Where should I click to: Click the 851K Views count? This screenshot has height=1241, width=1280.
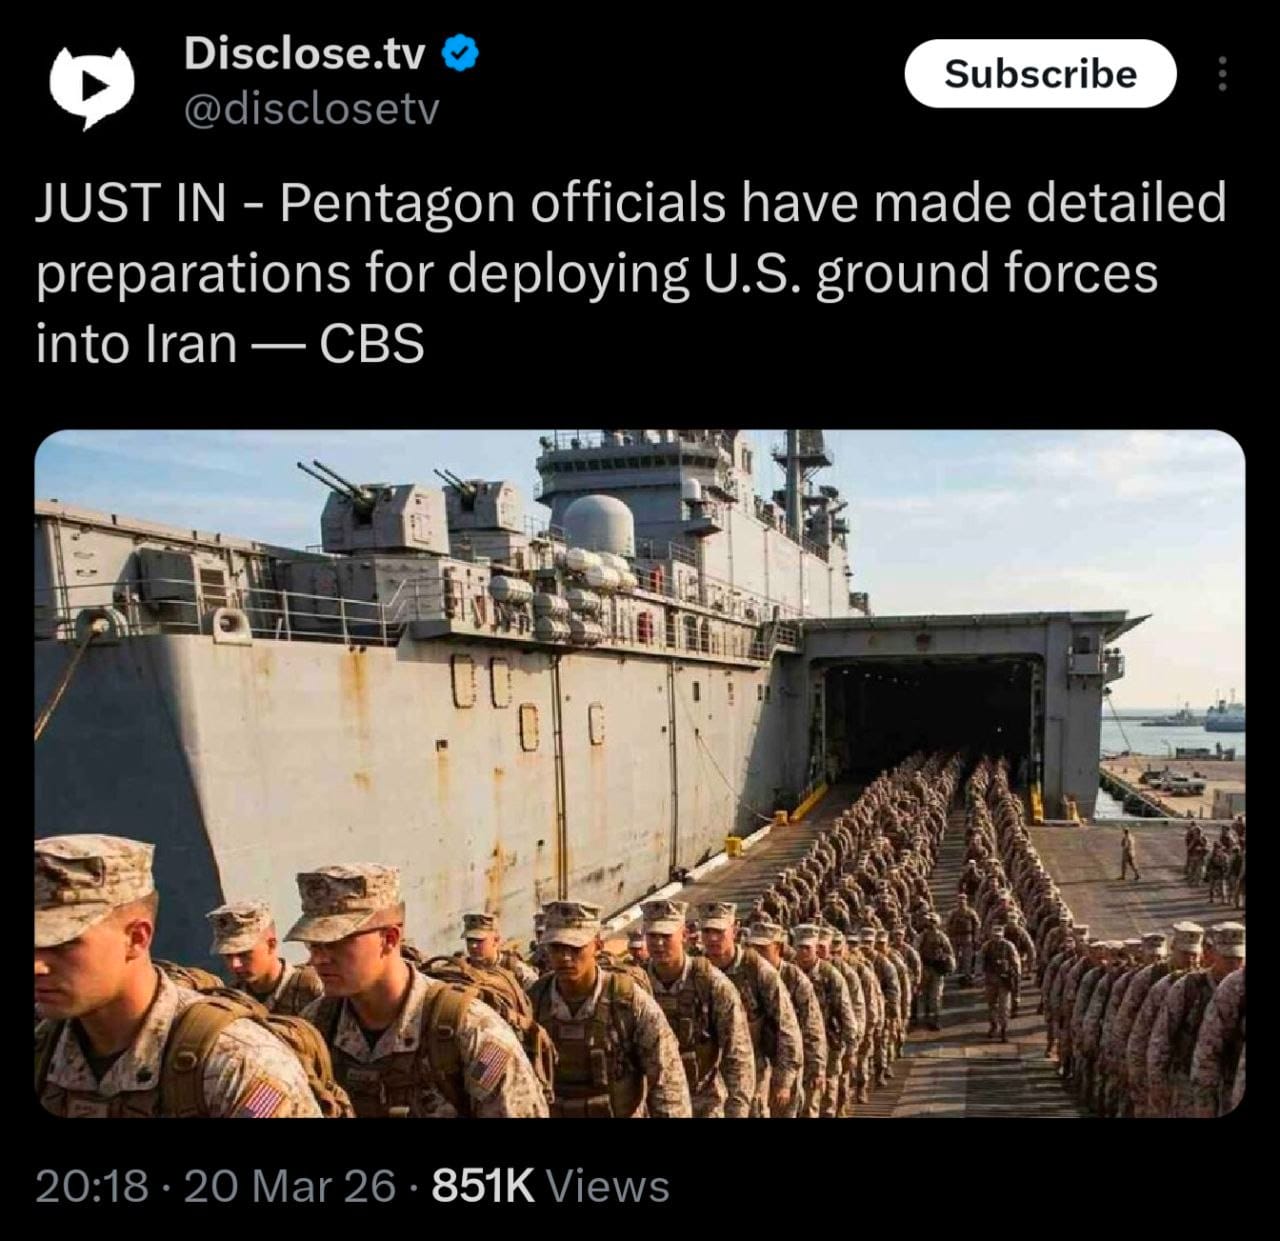click(x=550, y=1186)
